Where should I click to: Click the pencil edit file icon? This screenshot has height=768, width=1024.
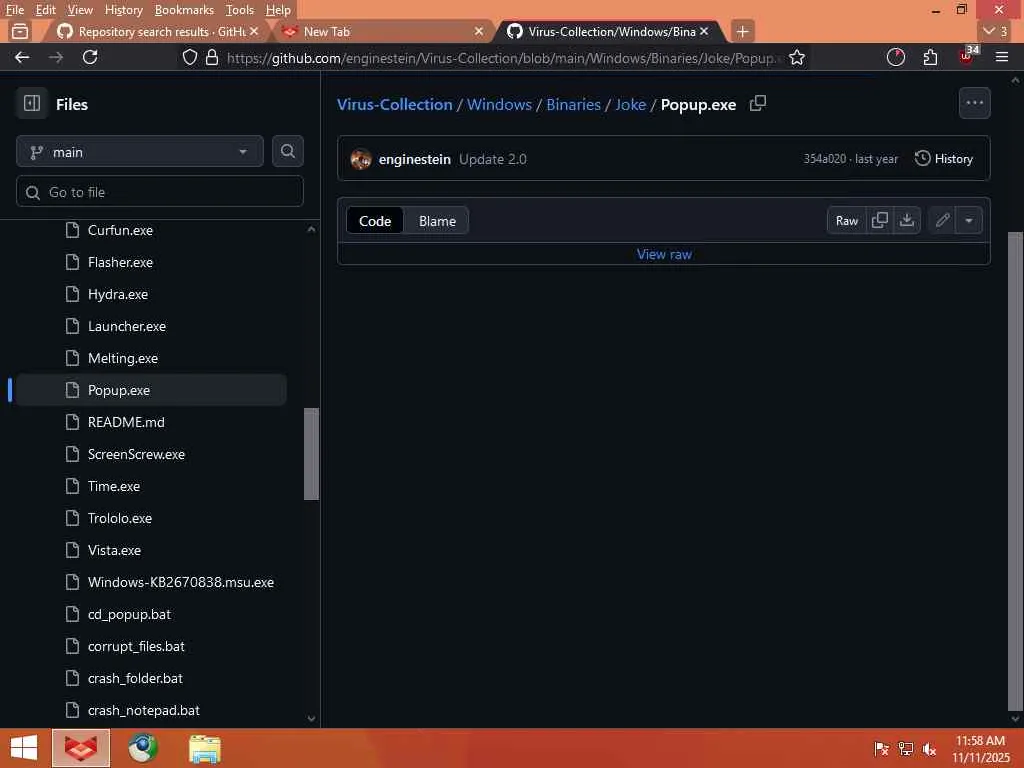pos(942,220)
